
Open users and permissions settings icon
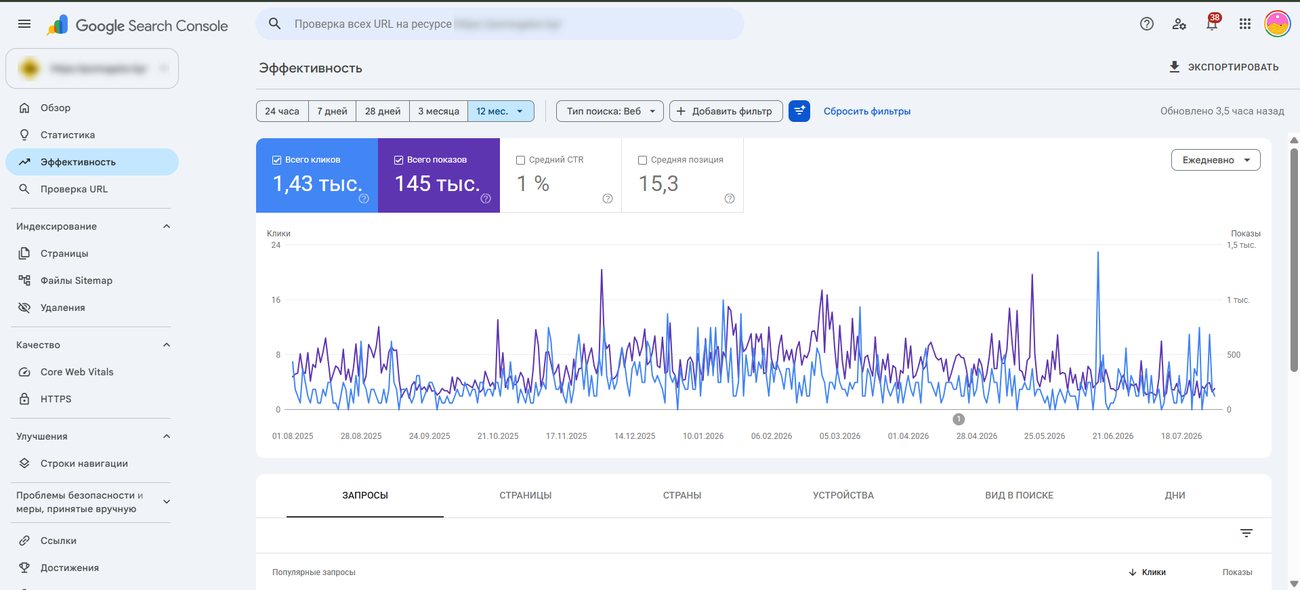pos(1179,24)
